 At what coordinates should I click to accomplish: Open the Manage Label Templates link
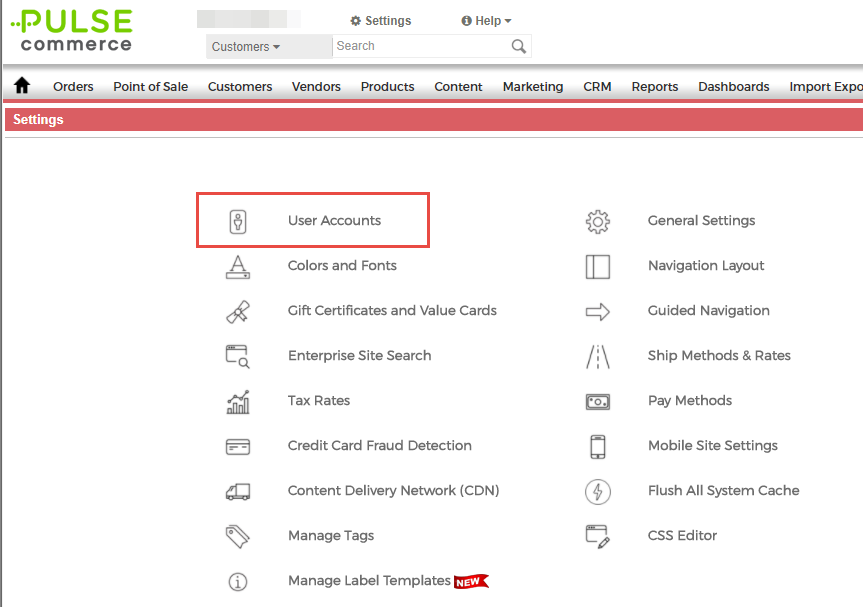coord(369,581)
